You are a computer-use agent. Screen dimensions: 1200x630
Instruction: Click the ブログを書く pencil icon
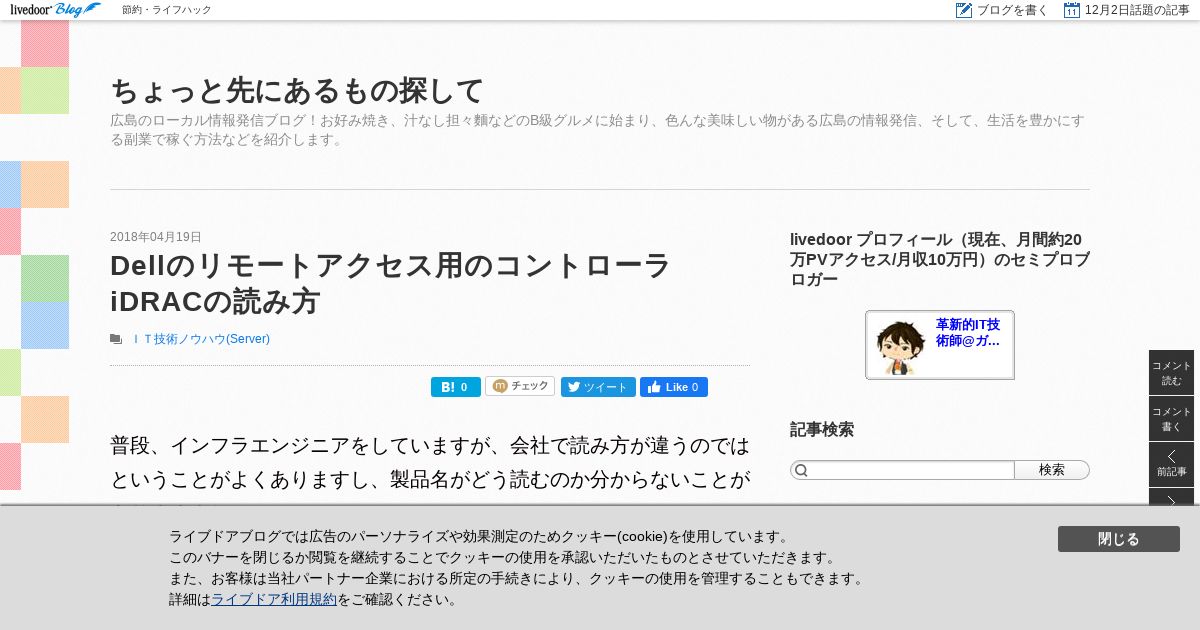964,10
